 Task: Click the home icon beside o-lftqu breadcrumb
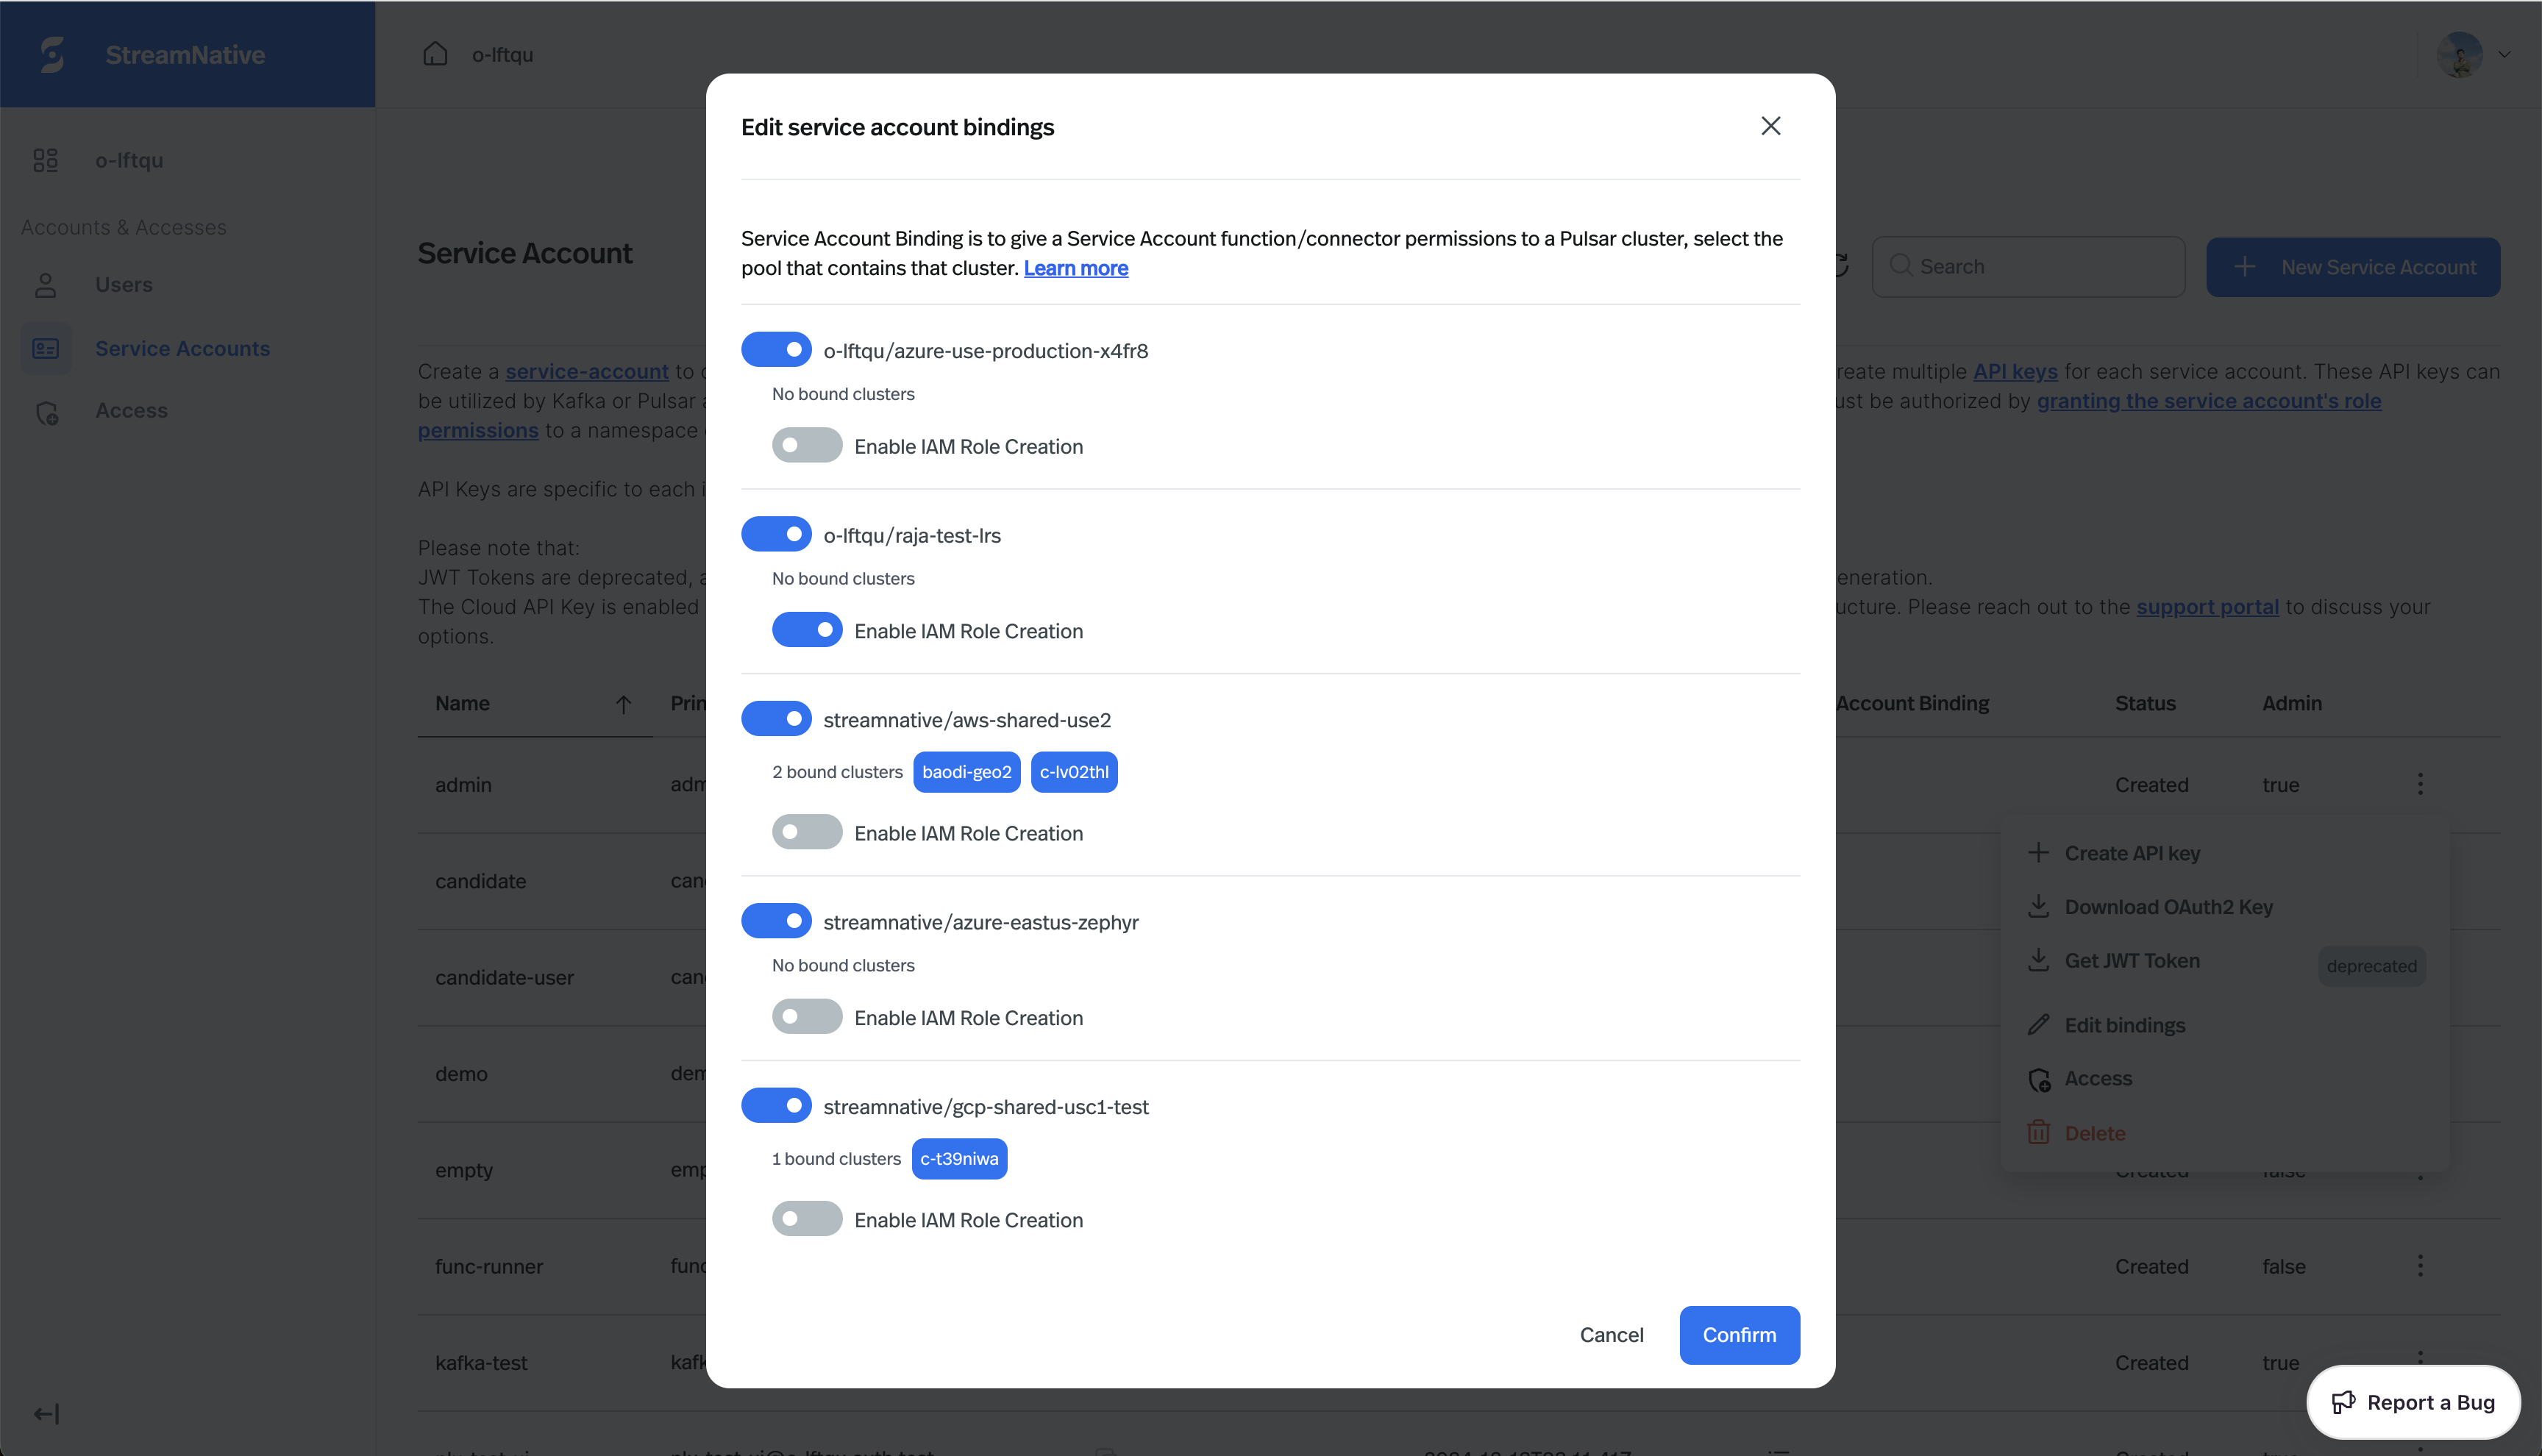pyautogui.click(x=436, y=54)
